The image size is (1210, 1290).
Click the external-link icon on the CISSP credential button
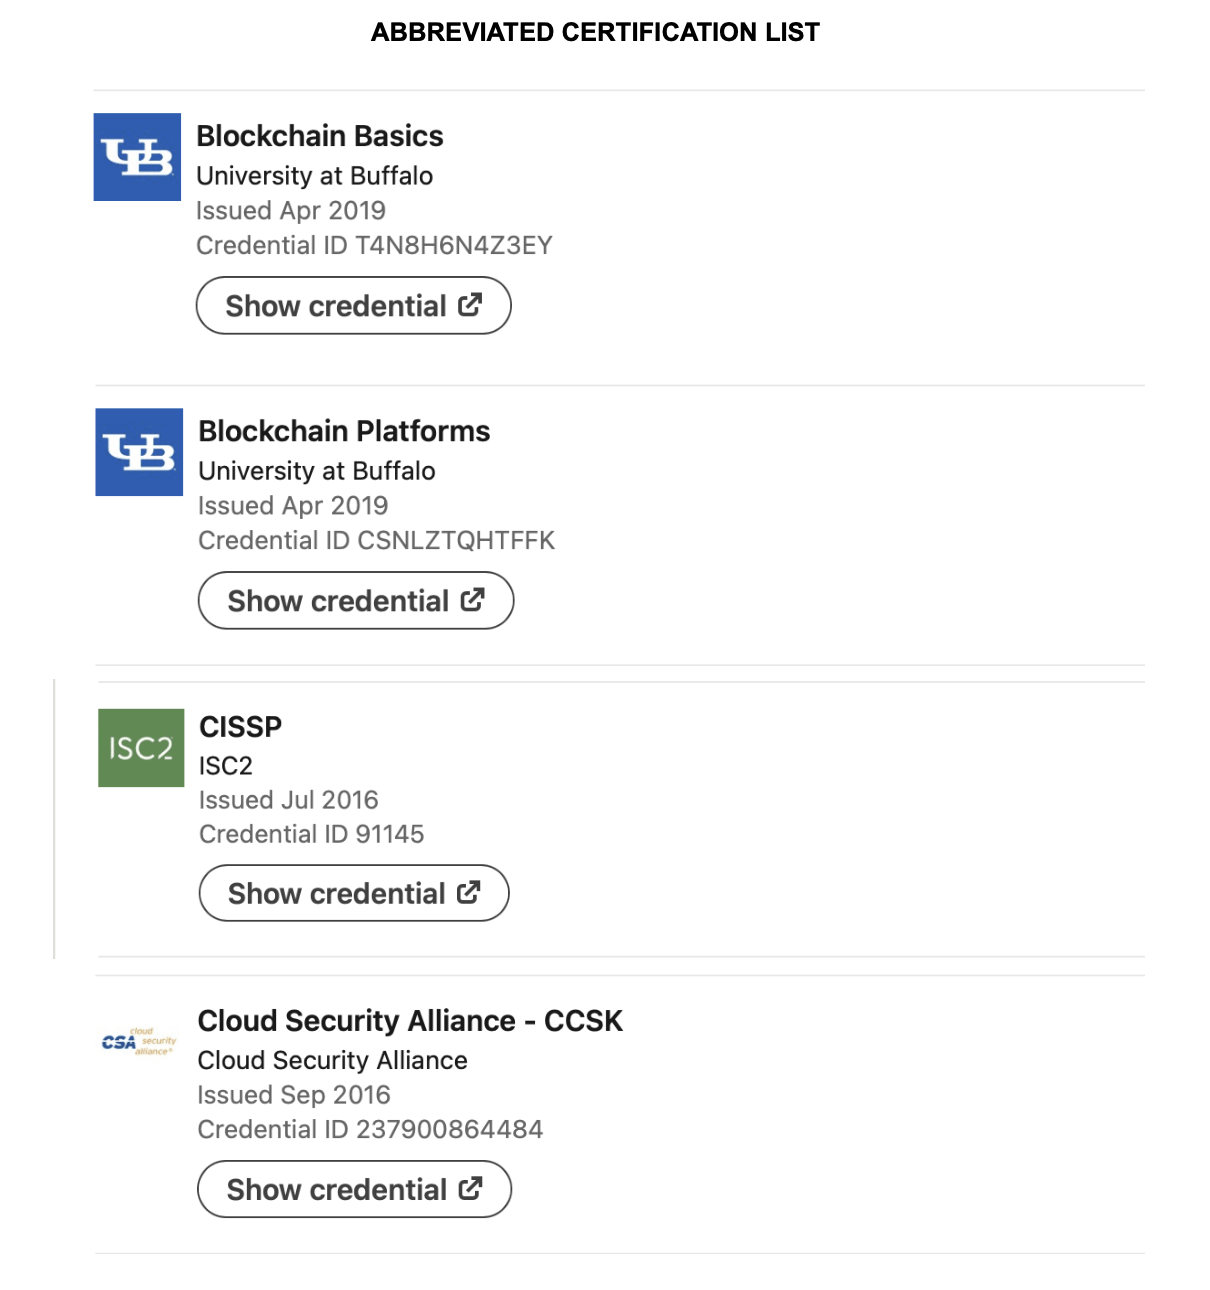tap(469, 892)
